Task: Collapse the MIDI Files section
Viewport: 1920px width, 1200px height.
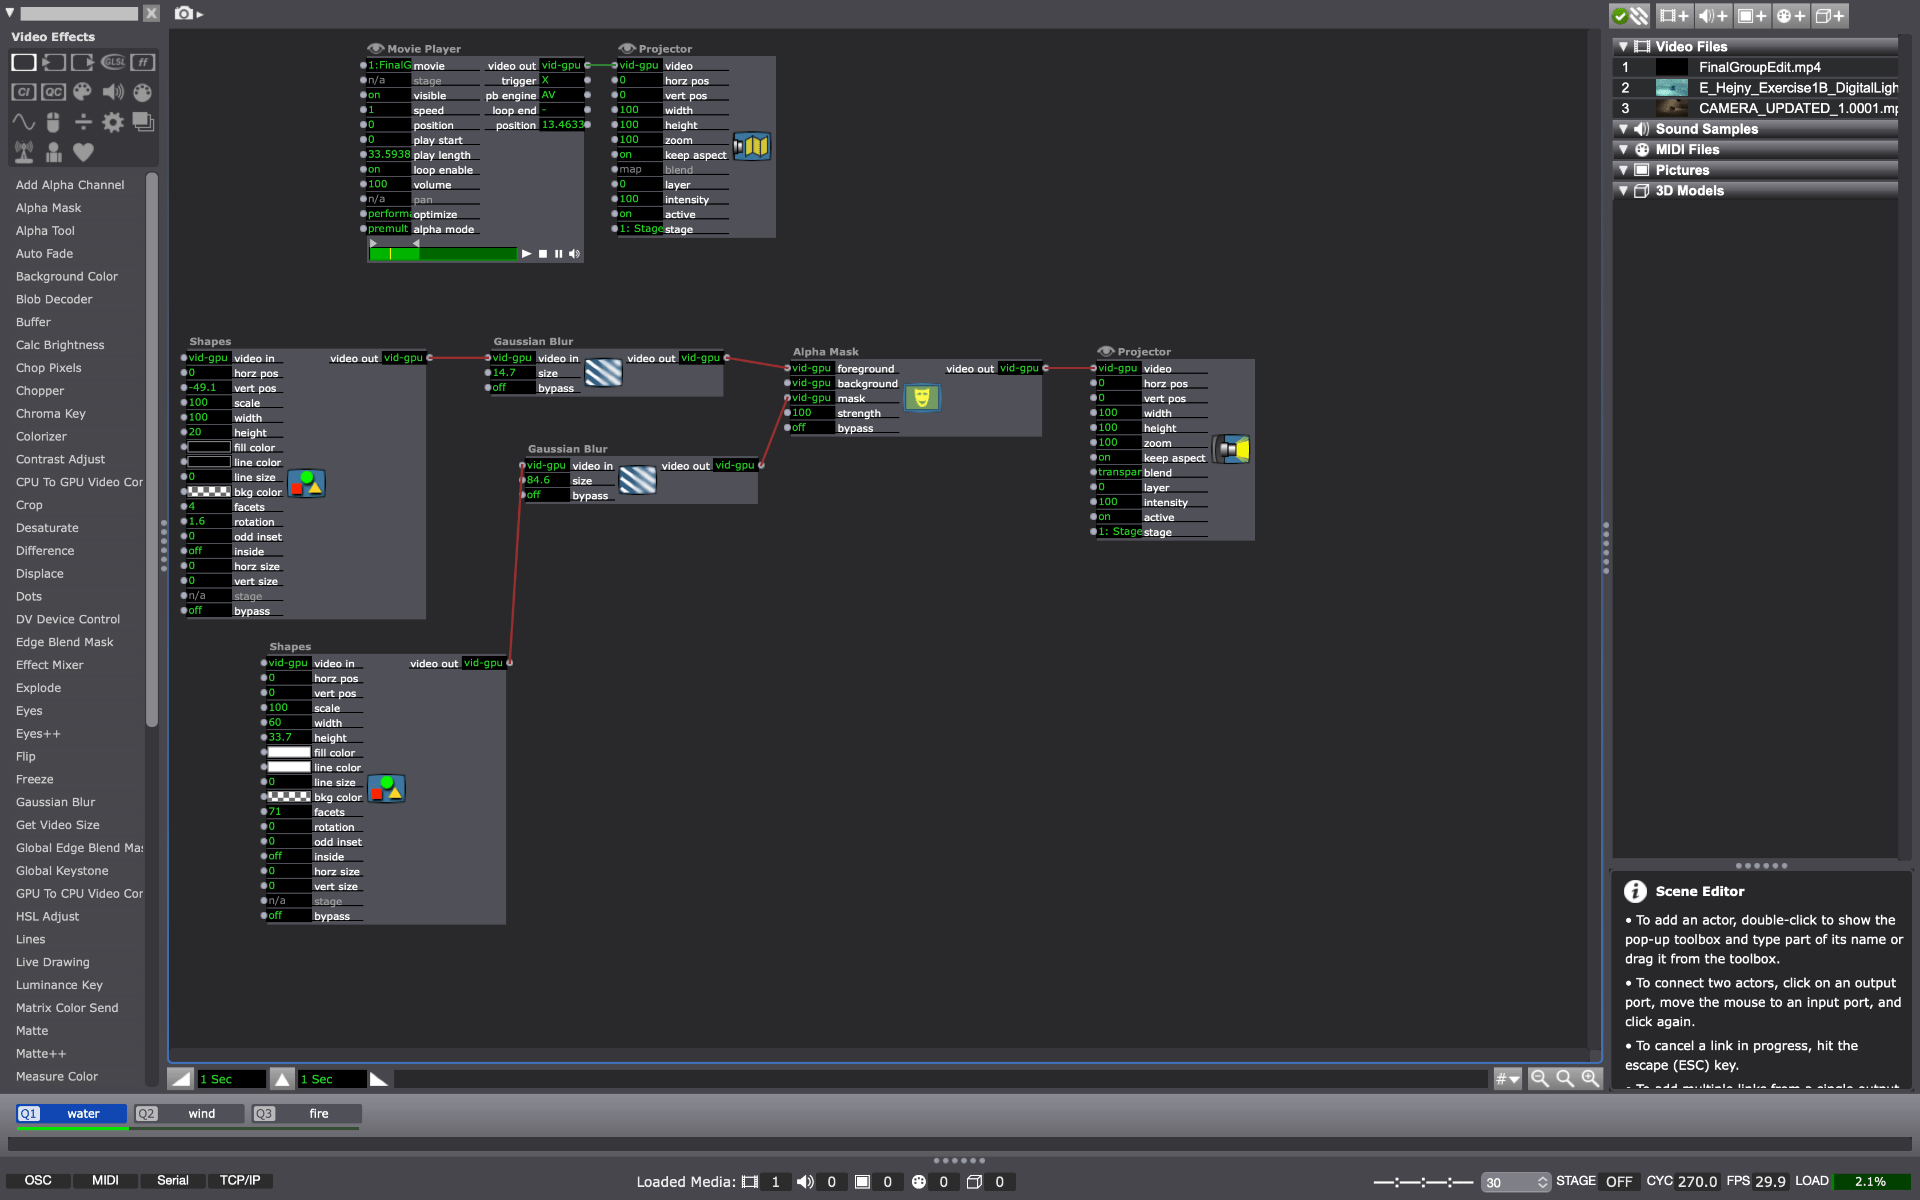Action: click(1623, 150)
